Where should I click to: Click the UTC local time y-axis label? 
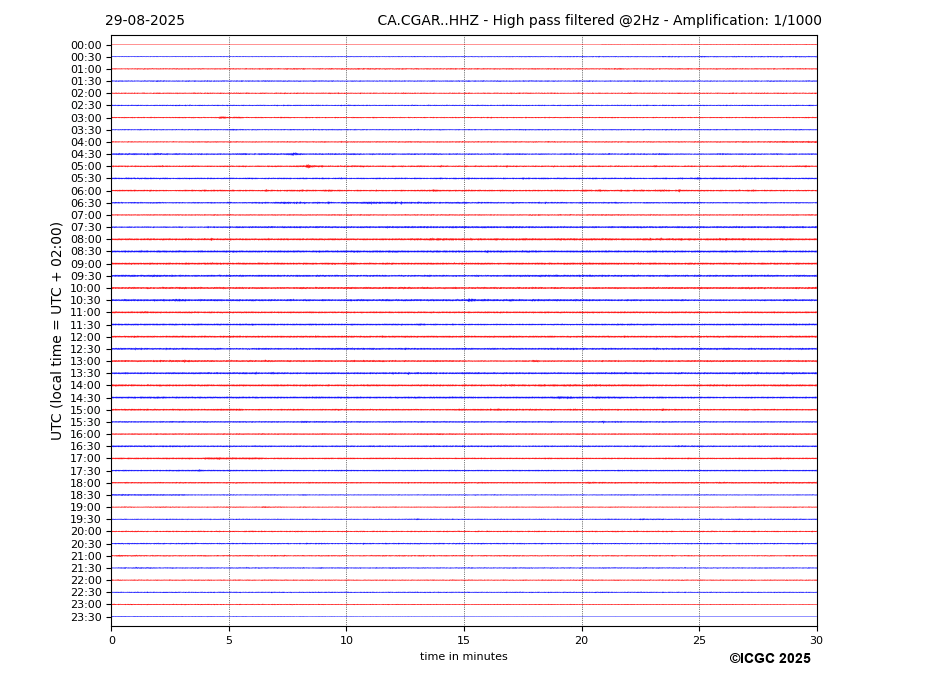pos(56,331)
